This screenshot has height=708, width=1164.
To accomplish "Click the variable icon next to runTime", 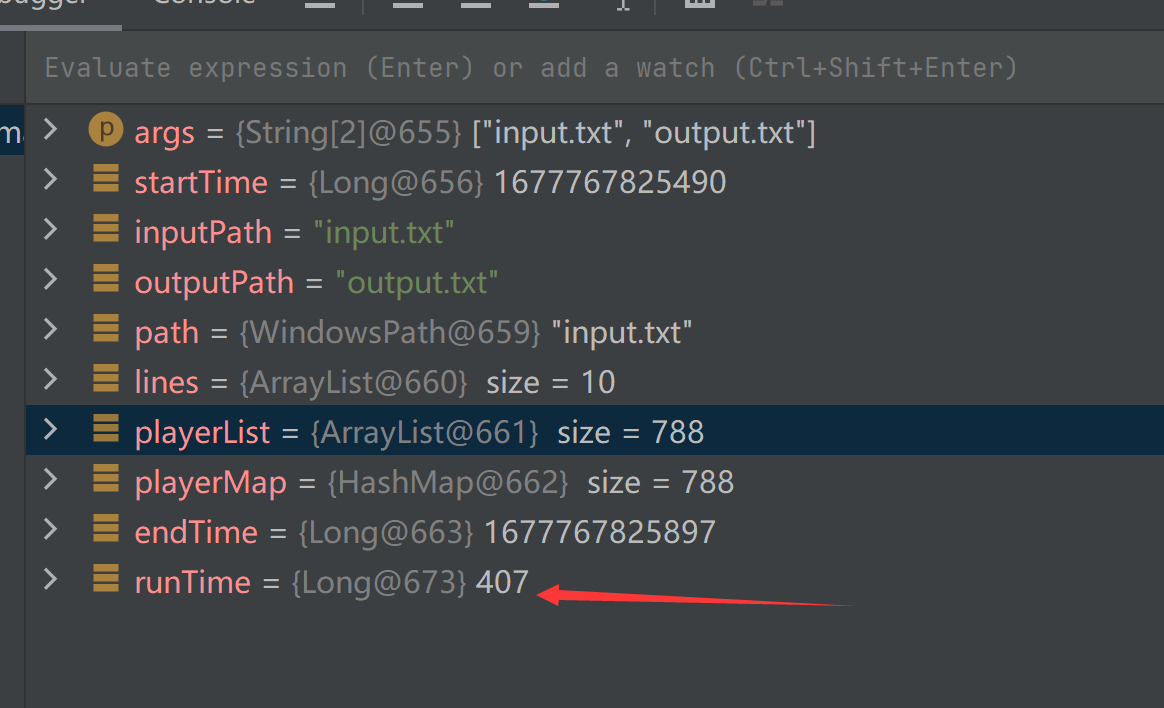I will 105,580.
